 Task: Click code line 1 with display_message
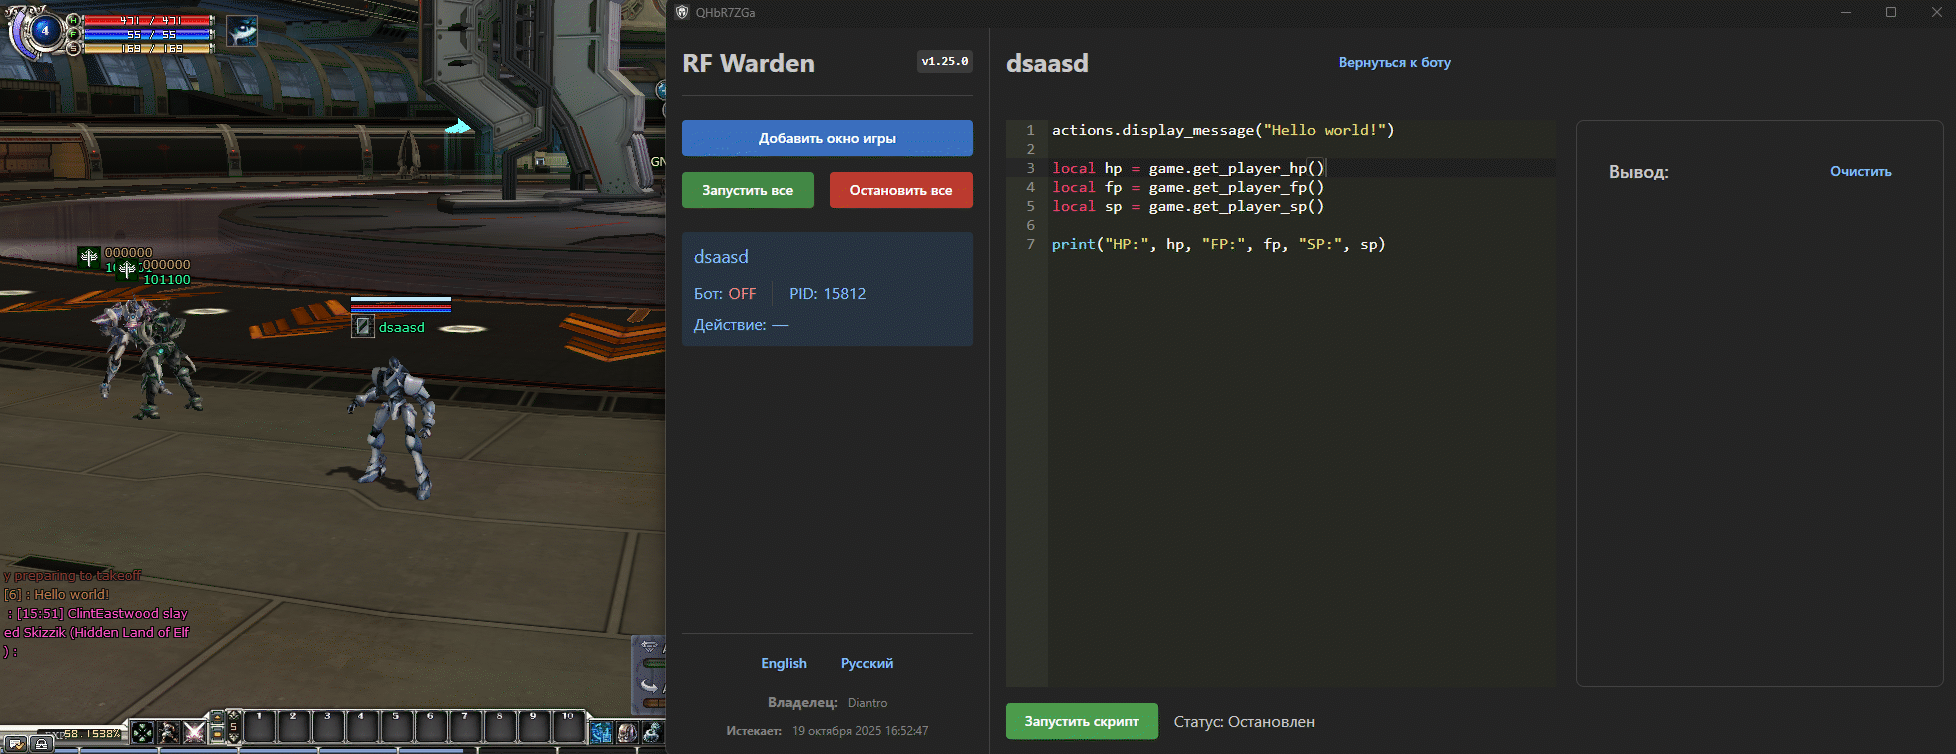1222,130
